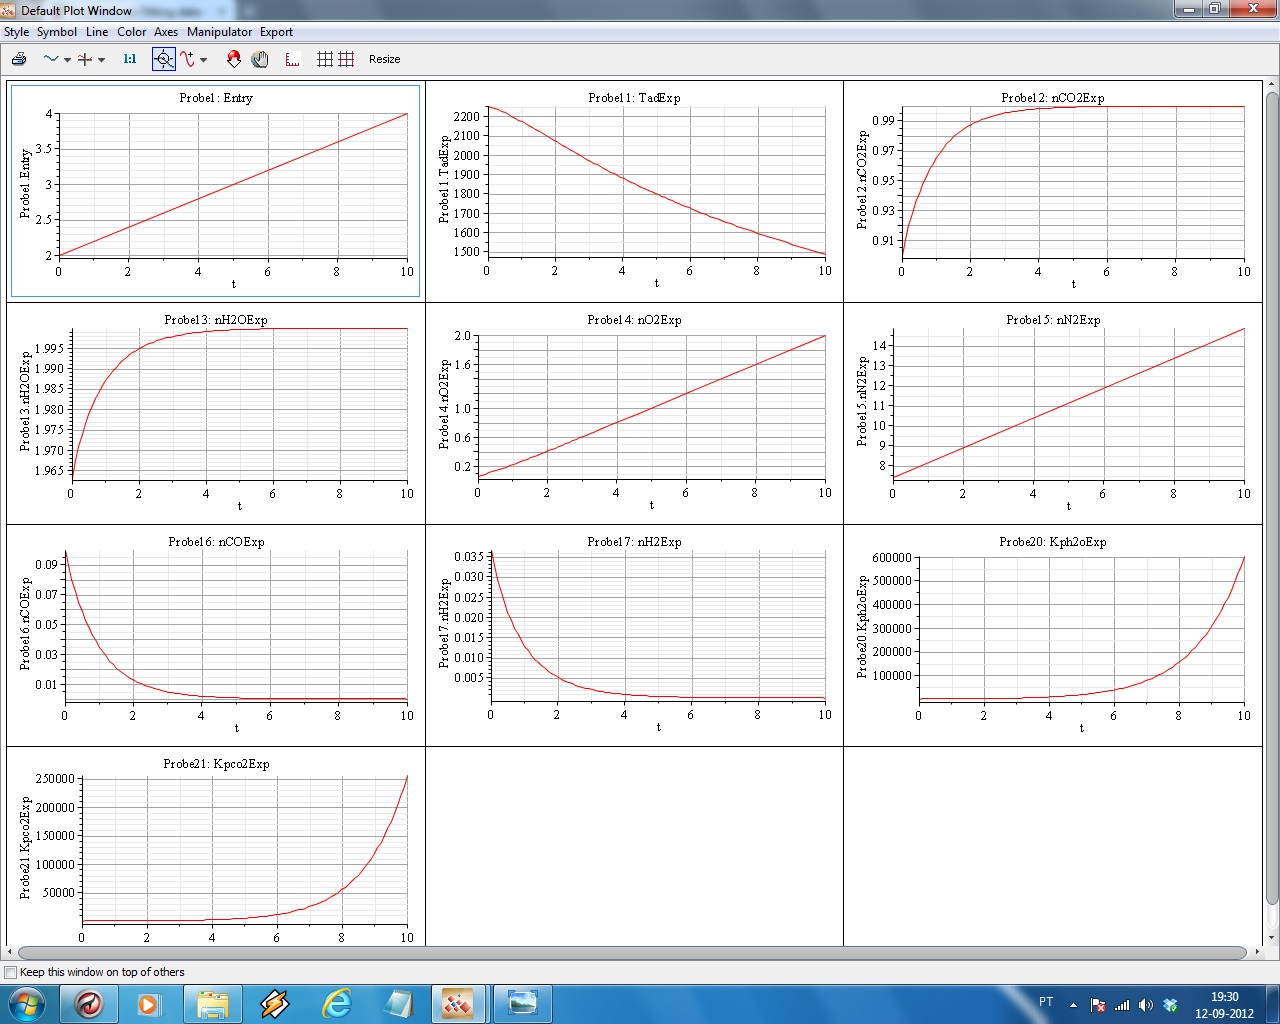Click the horizontal scrollbar at bottom

(x=632, y=953)
